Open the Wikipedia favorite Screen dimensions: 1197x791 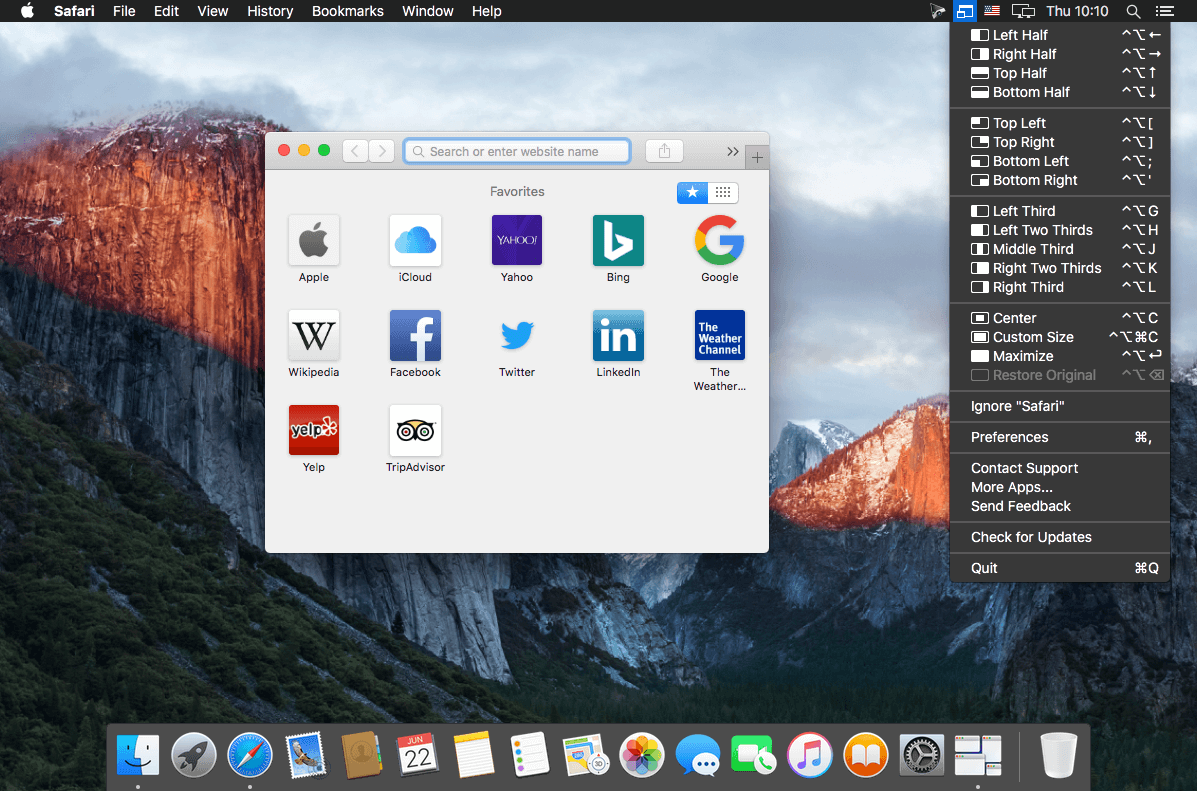pos(314,335)
